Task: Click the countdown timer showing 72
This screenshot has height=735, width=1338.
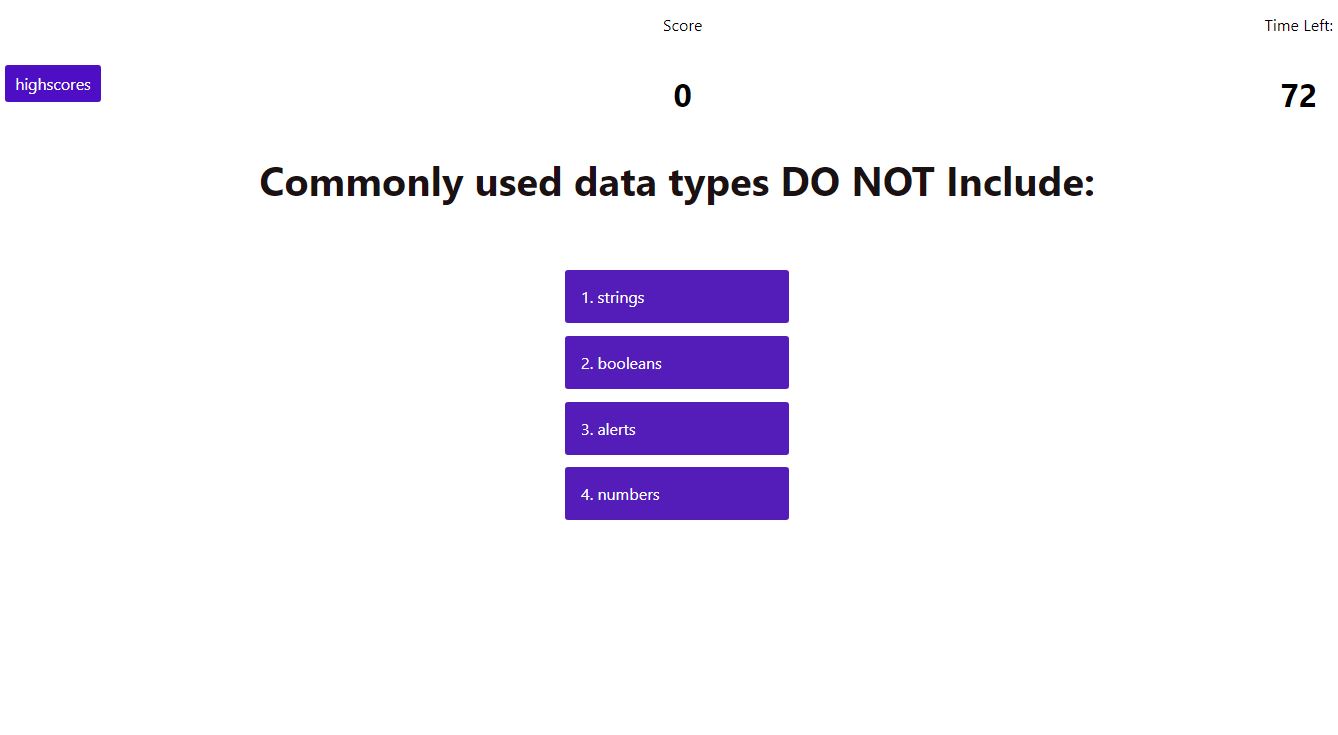Action: [x=1298, y=96]
